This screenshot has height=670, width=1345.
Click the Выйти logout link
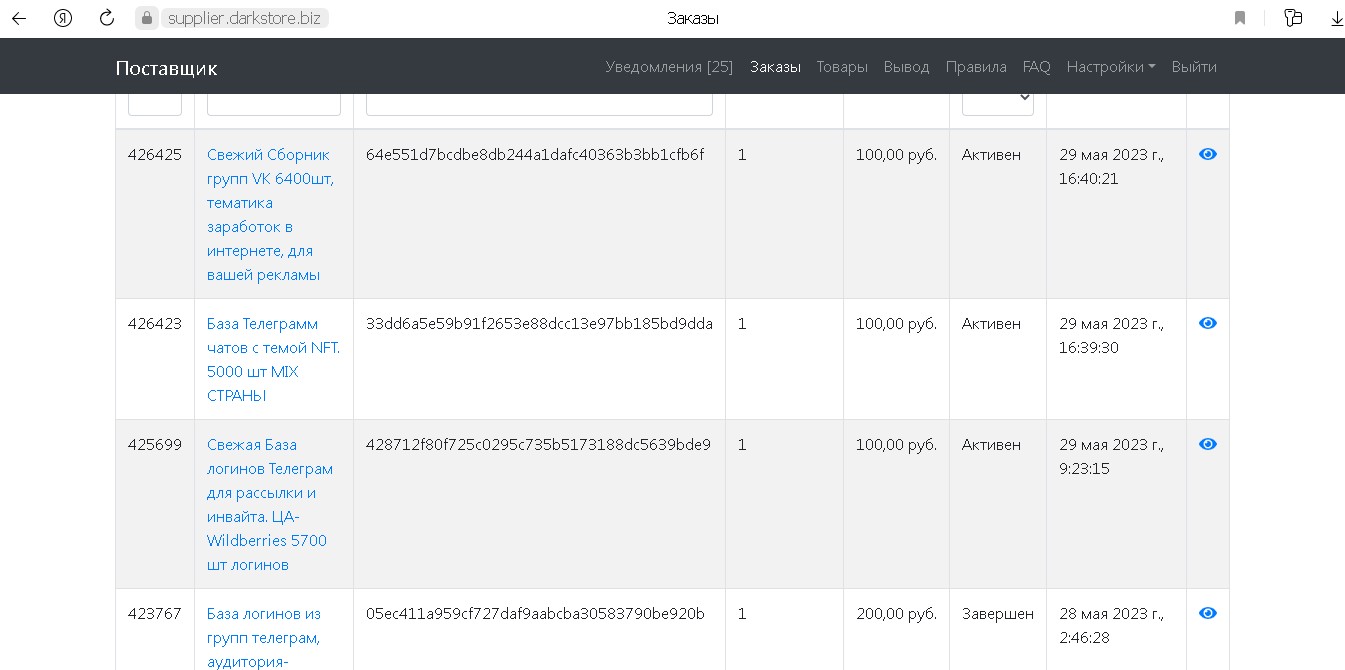click(x=1194, y=67)
